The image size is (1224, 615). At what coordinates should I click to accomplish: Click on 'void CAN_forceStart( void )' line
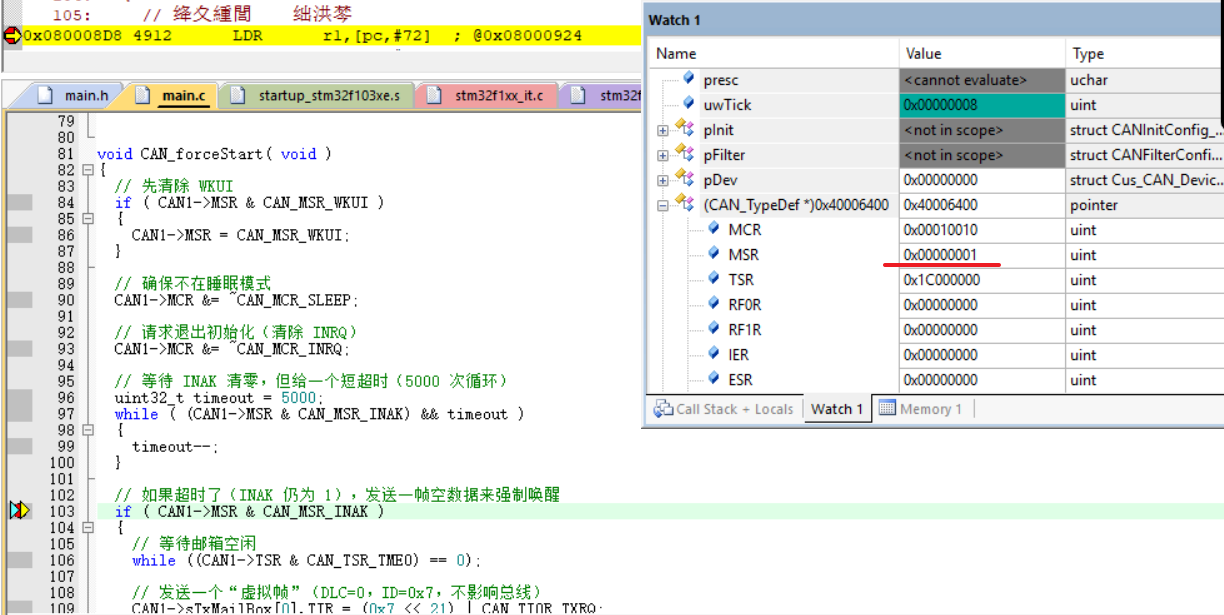[x=214, y=154]
